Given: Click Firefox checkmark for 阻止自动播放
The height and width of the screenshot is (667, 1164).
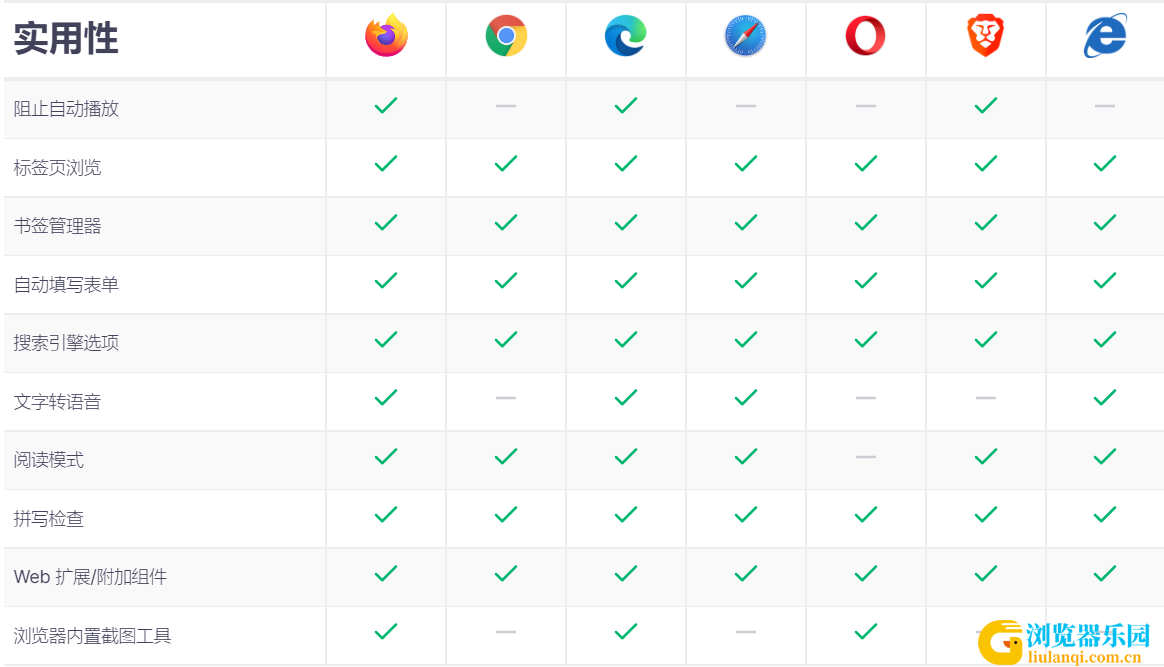Looking at the screenshot, I should point(386,105).
